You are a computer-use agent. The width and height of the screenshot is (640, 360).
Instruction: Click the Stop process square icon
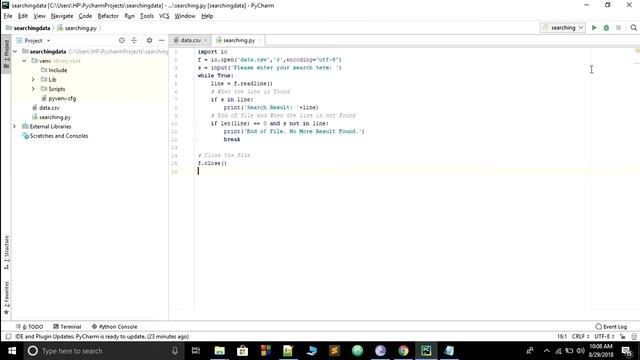click(x=618, y=28)
